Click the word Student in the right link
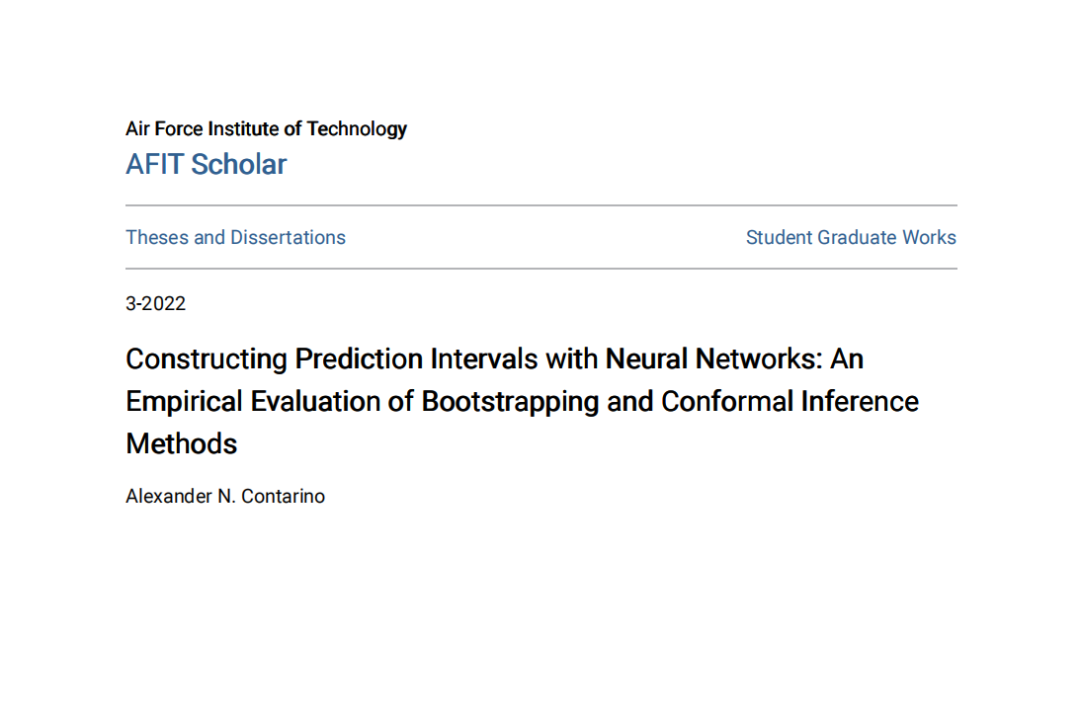This screenshot has height=717, width=1080. coord(779,237)
